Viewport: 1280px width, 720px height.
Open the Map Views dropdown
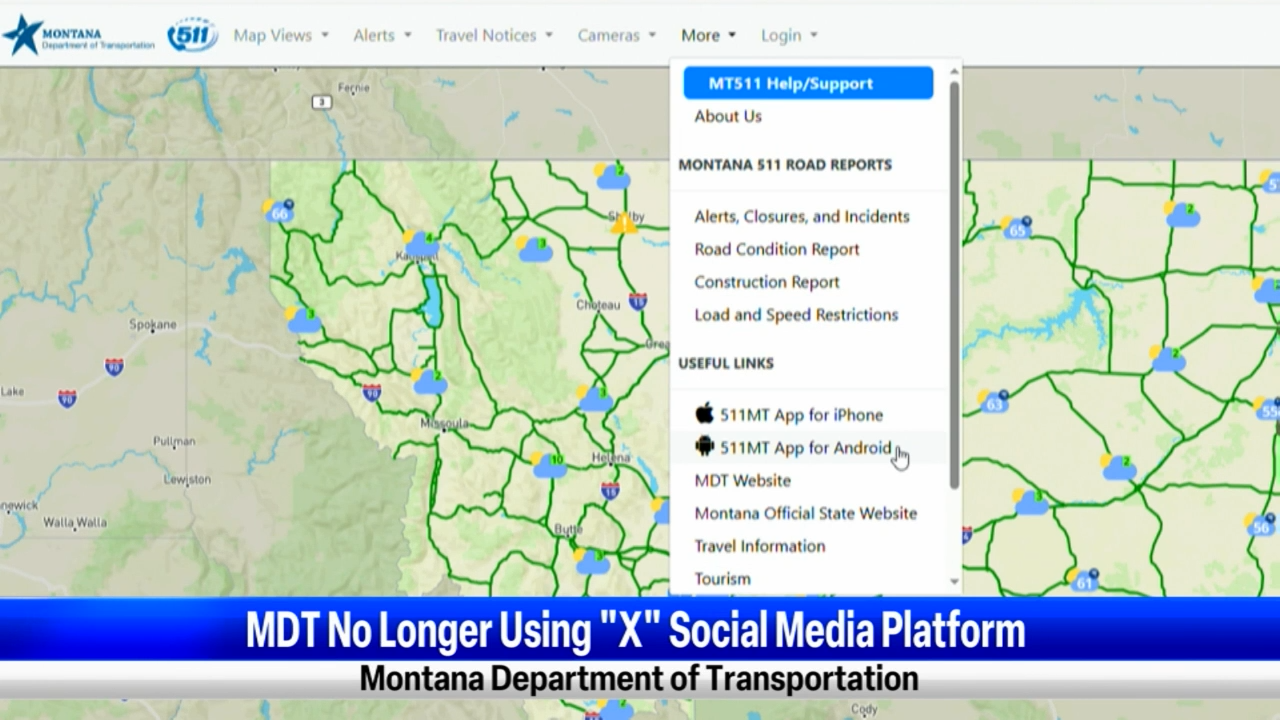click(x=280, y=35)
